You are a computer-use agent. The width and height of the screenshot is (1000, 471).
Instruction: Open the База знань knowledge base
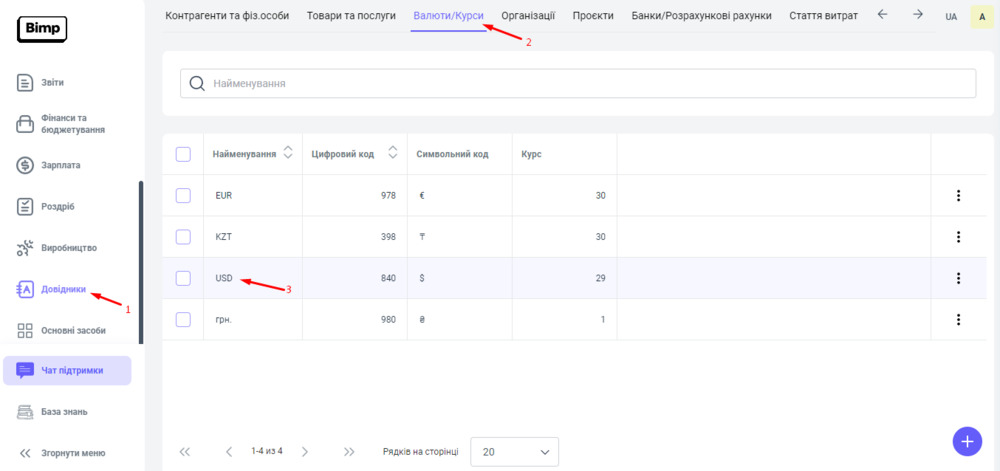click(x=63, y=411)
